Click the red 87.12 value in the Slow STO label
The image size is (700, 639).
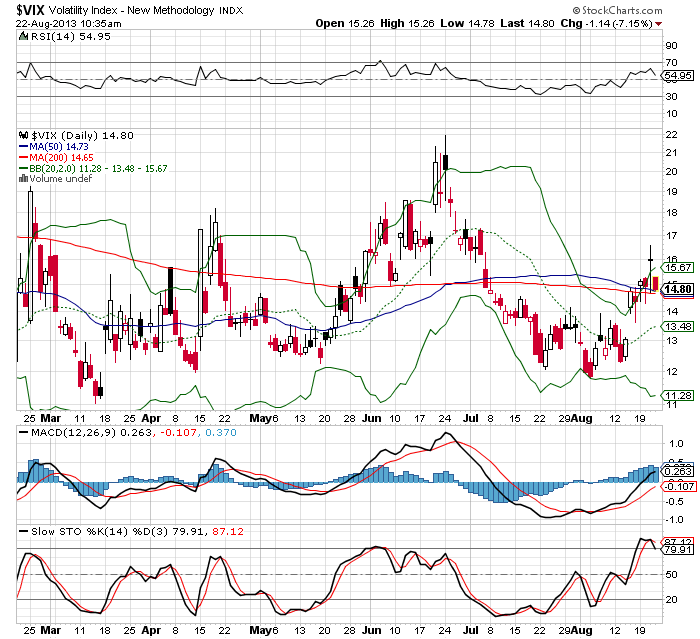228,531
